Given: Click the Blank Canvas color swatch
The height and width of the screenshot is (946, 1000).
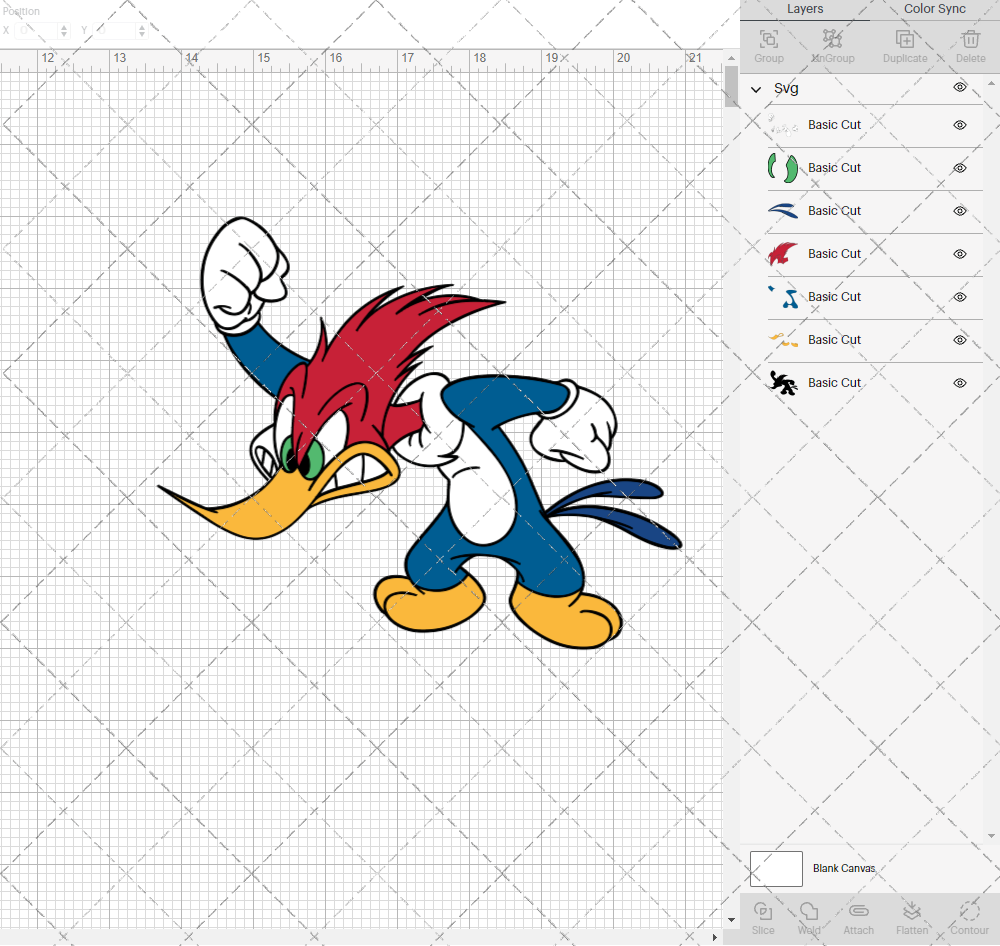Looking at the screenshot, I should coord(776,868).
